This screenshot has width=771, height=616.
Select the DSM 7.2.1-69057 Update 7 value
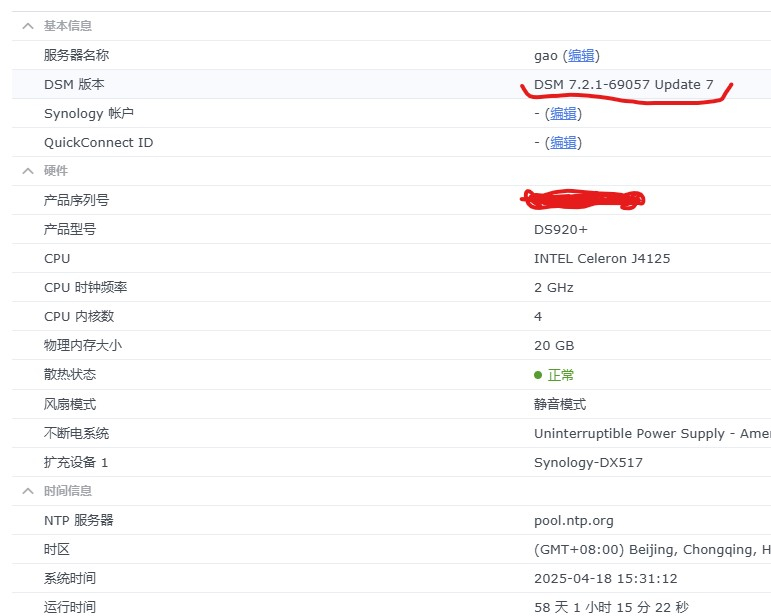coord(623,85)
